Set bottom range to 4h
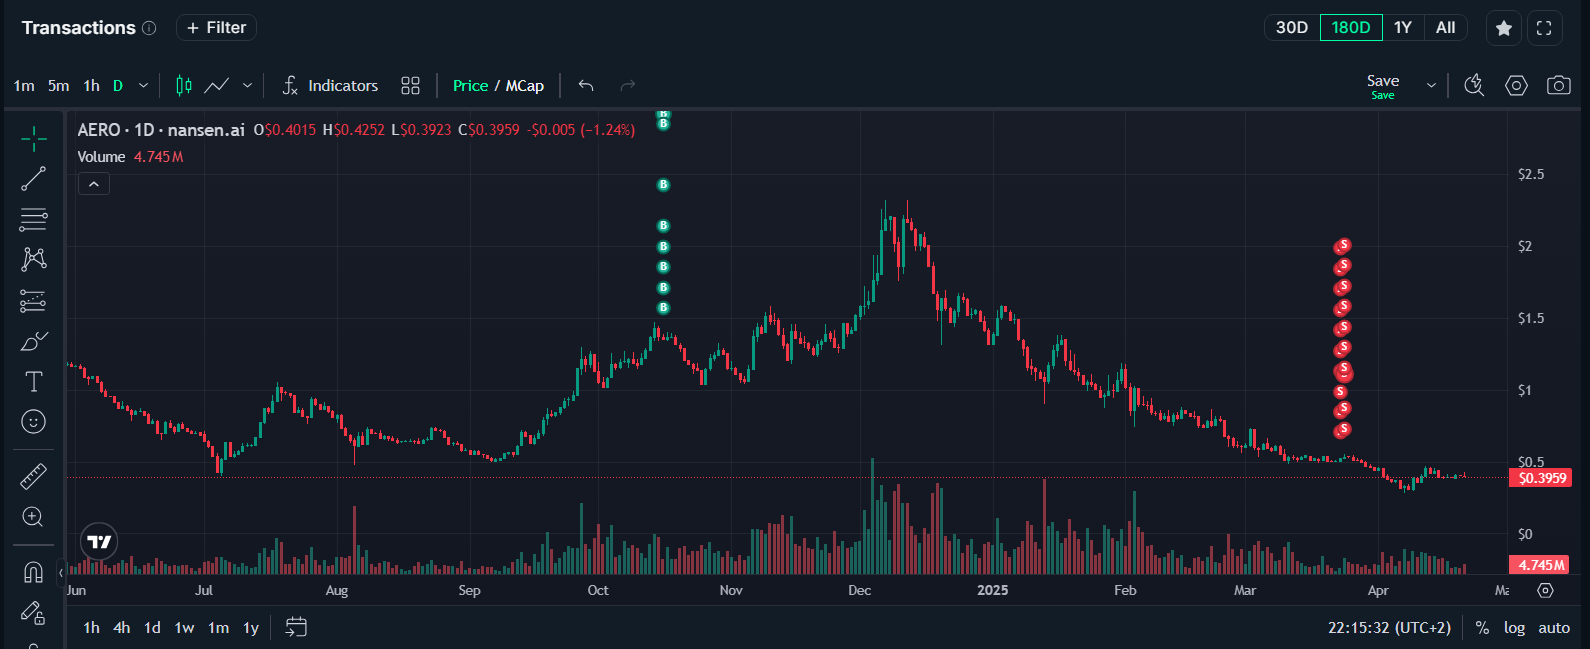 pyautogui.click(x=122, y=628)
